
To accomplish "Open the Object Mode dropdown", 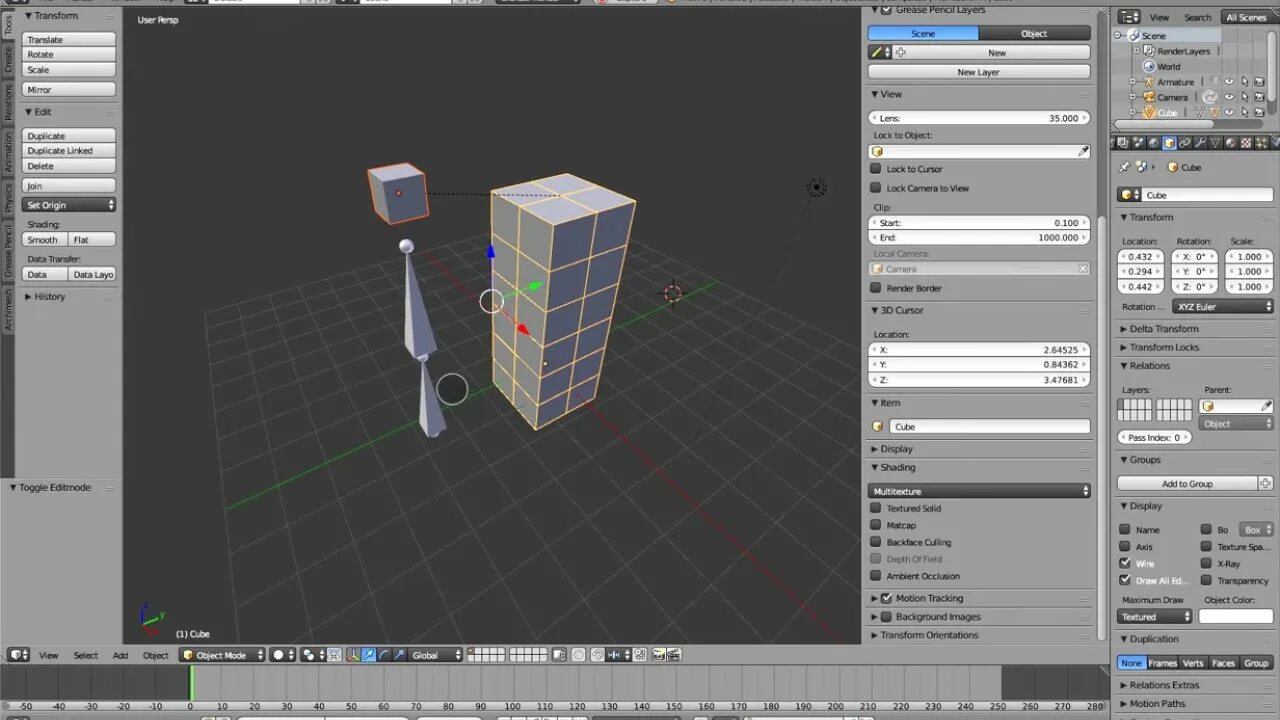I will pos(222,655).
